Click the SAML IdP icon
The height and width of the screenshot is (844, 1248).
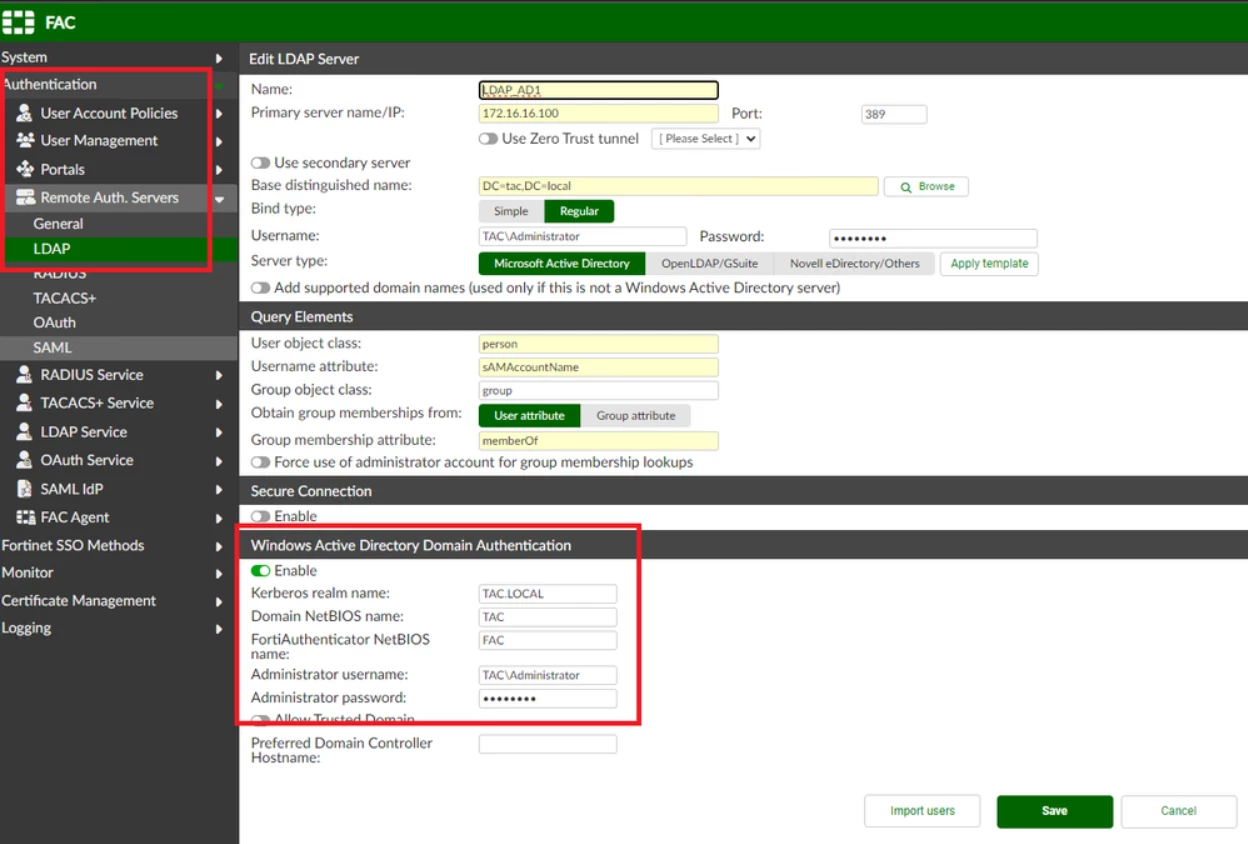[x=25, y=489]
